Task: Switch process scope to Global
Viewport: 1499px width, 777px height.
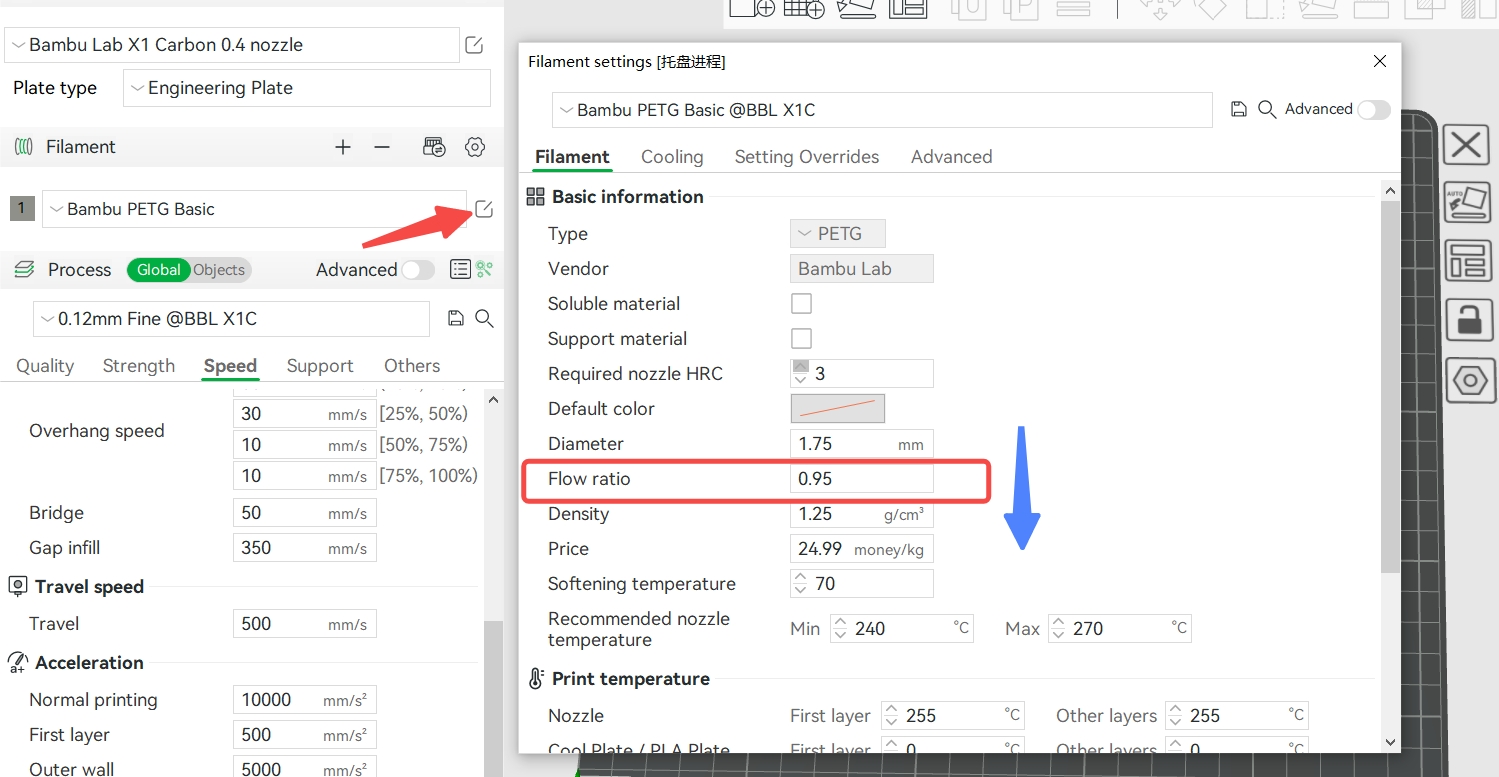Action: (x=158, y=270)
